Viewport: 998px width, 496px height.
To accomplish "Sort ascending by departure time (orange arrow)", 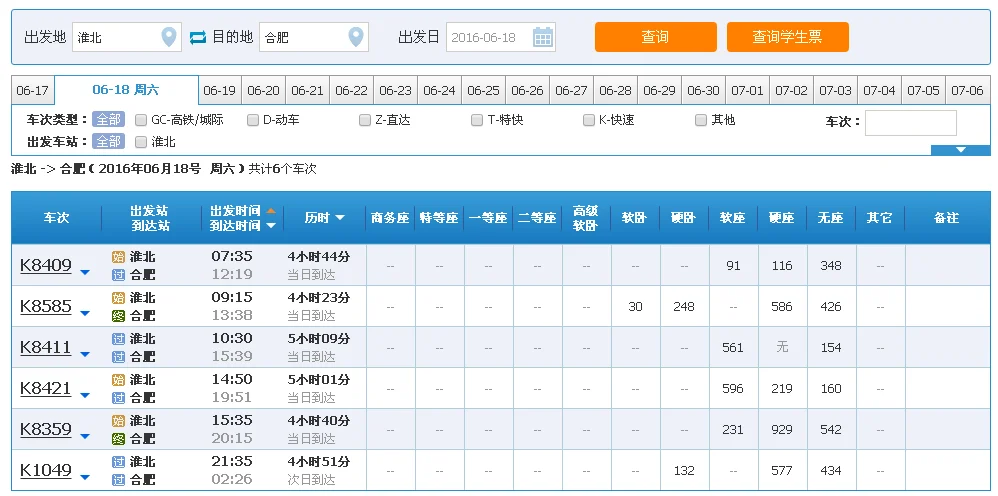I will point(271,210).
